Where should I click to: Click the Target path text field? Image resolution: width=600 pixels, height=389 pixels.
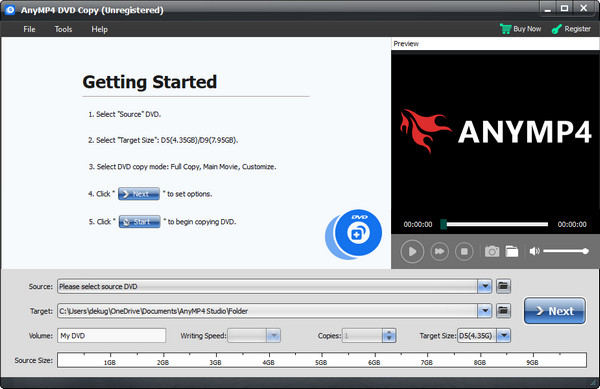coord(267,311)
